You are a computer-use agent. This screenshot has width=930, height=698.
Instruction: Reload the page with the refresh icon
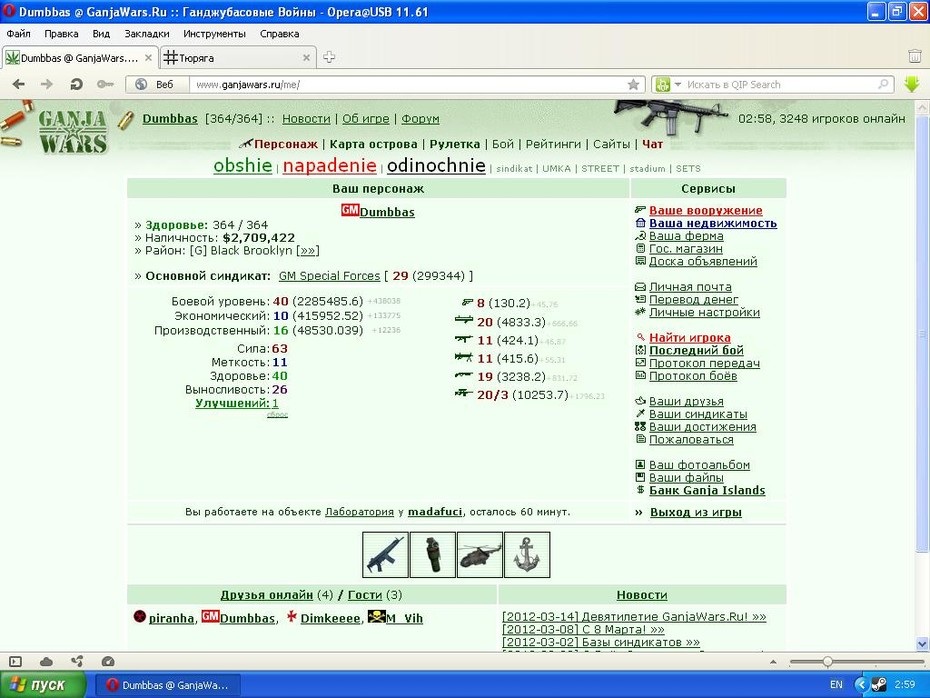[x=76, y=84]
